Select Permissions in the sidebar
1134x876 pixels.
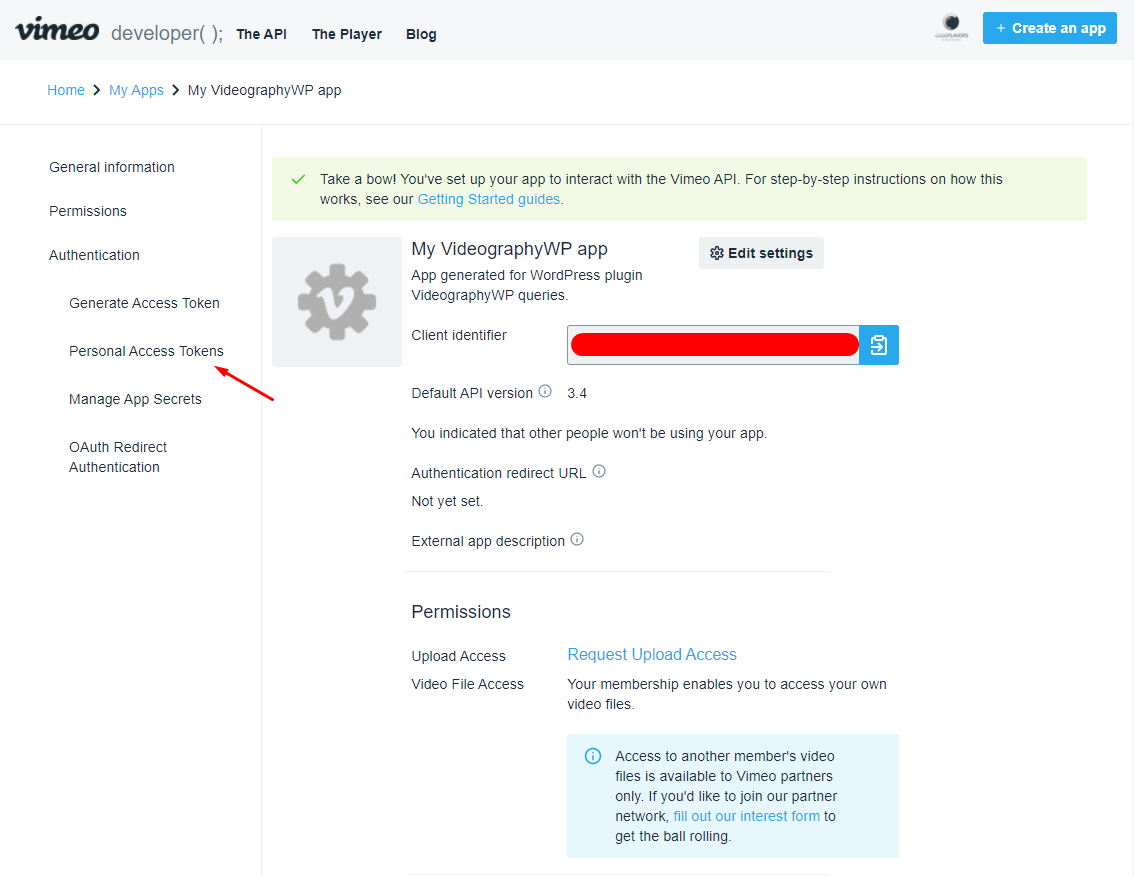point(88,211)
